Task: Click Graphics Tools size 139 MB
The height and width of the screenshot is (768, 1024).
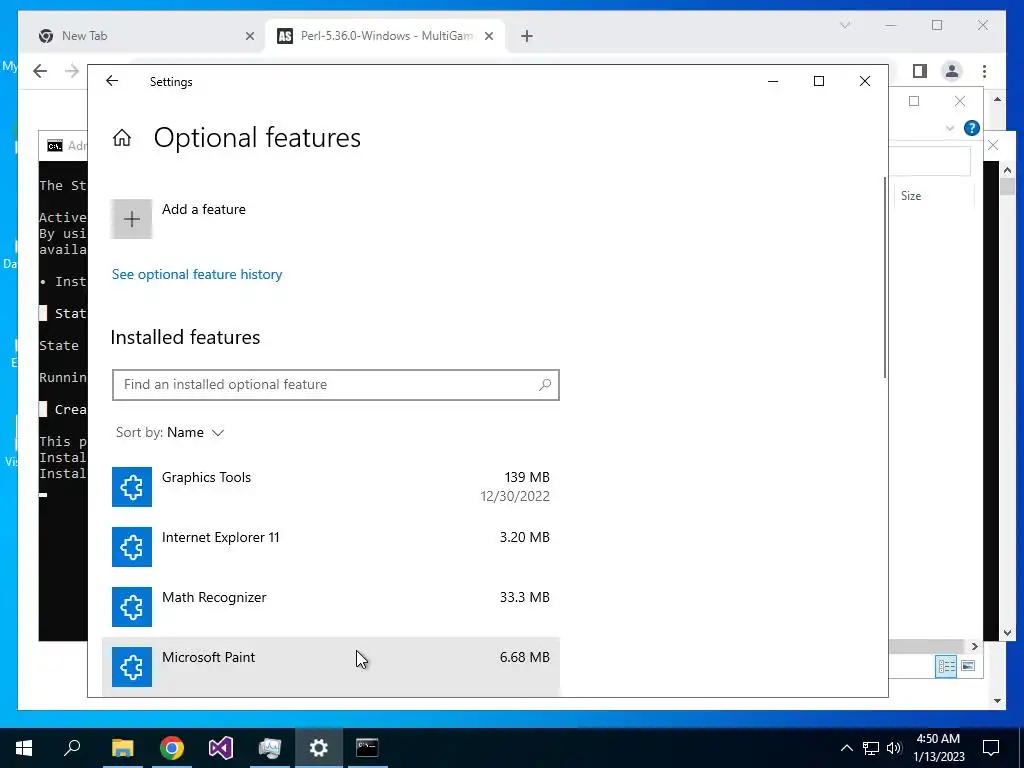Action: [527, 477]
